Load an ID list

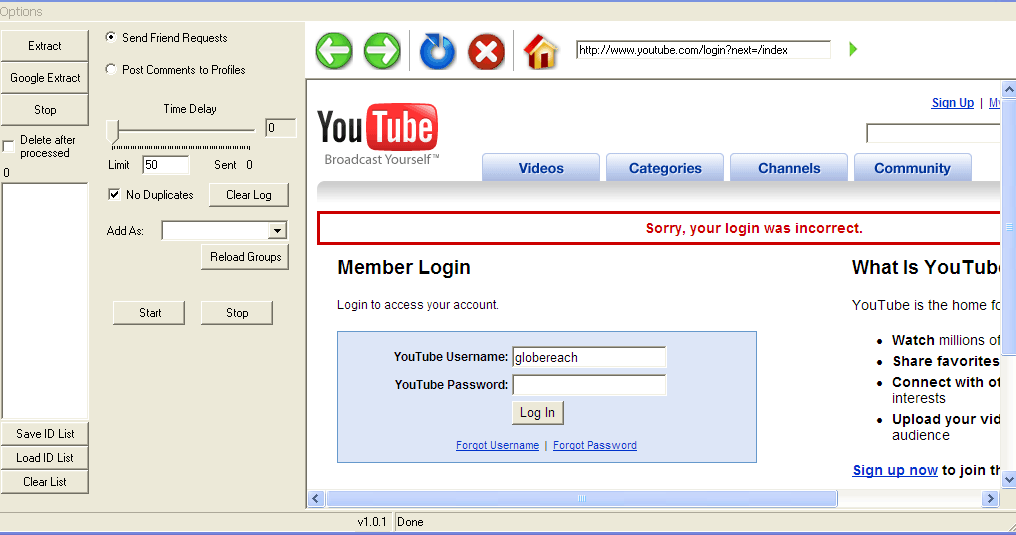coord(45,458)
